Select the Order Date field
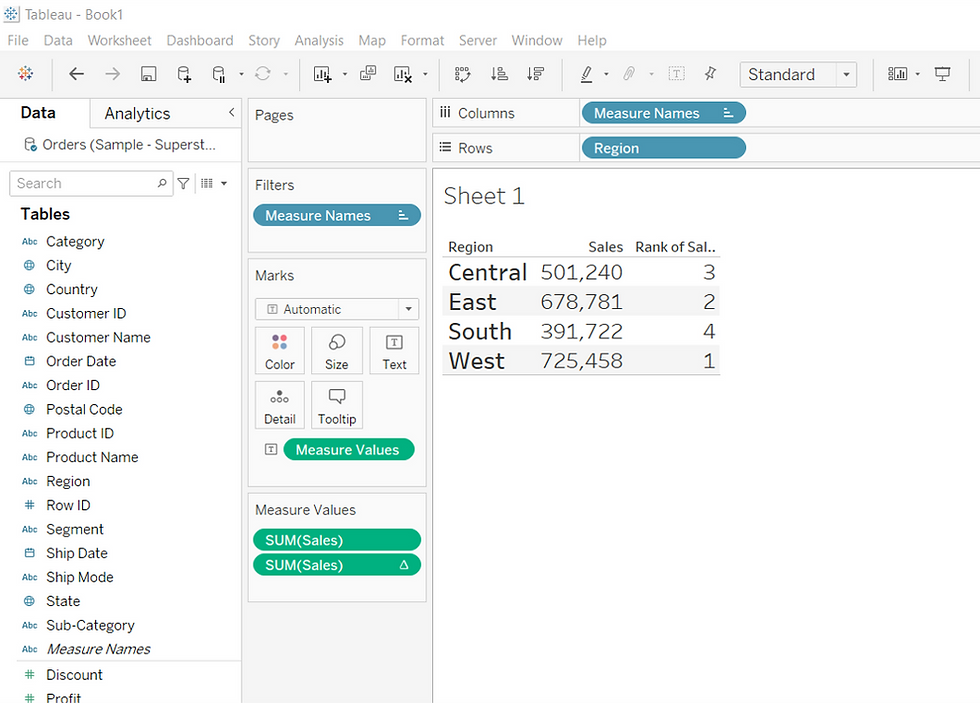The width and height of the screenshot is (980, 703). pos(81,361)
